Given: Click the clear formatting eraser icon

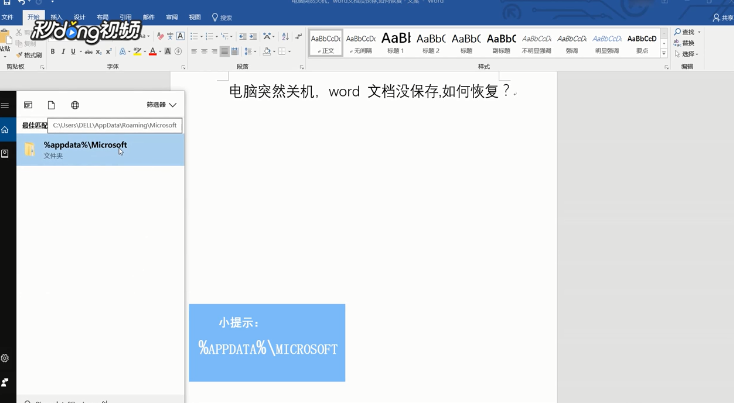Looking at the screenshot, I should pyautogui.click(x=161, y=37).
